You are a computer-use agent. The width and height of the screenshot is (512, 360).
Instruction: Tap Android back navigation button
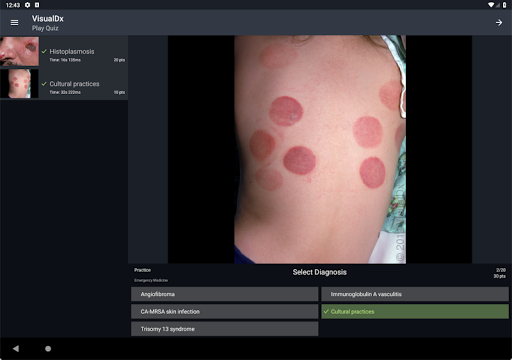pos(16,349)
